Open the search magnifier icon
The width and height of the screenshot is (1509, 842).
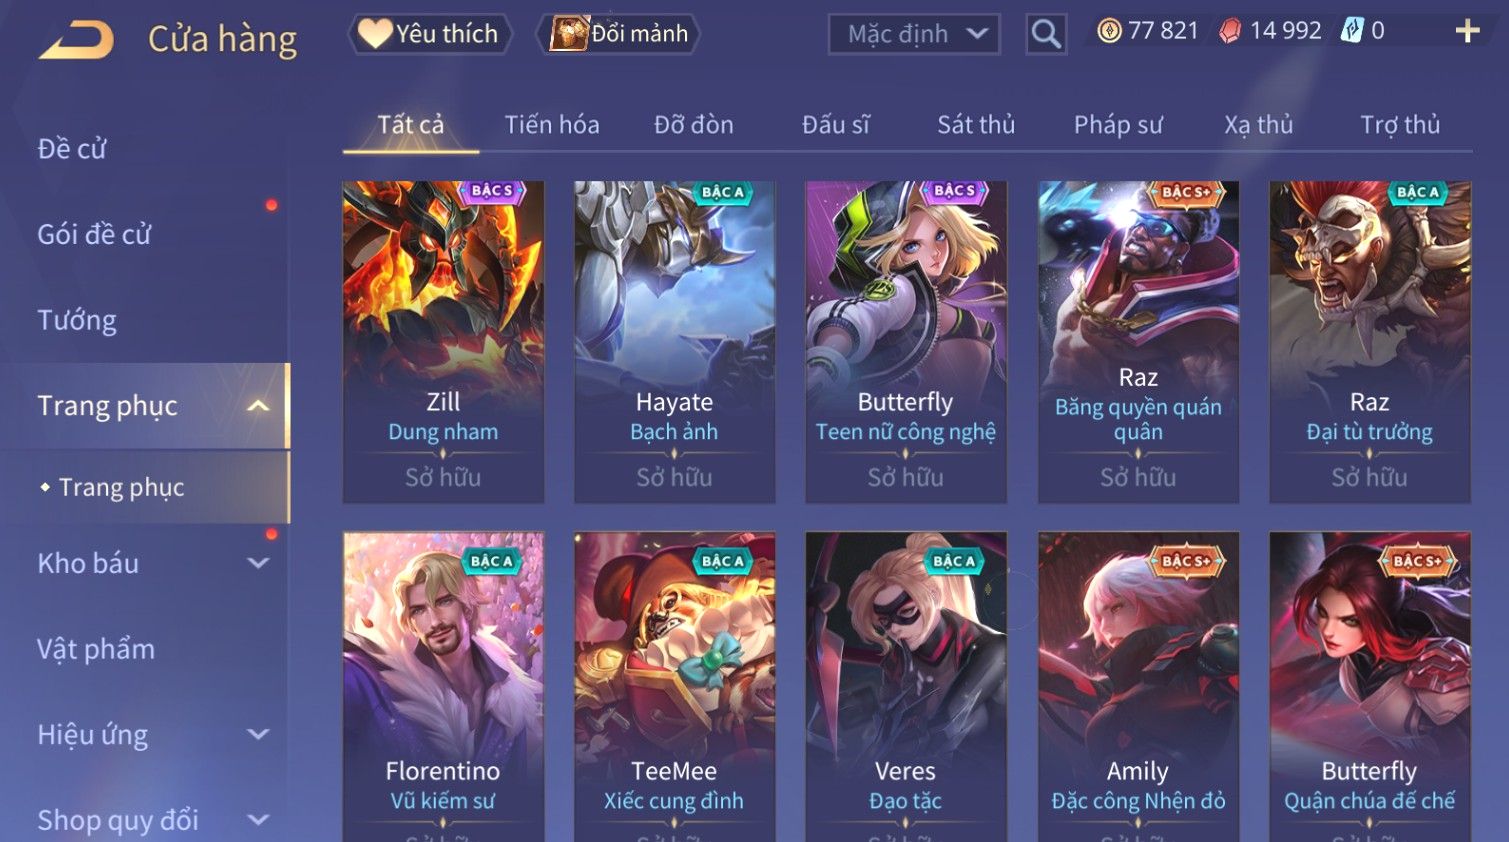pyautogui.click(x=1046, y=34)
